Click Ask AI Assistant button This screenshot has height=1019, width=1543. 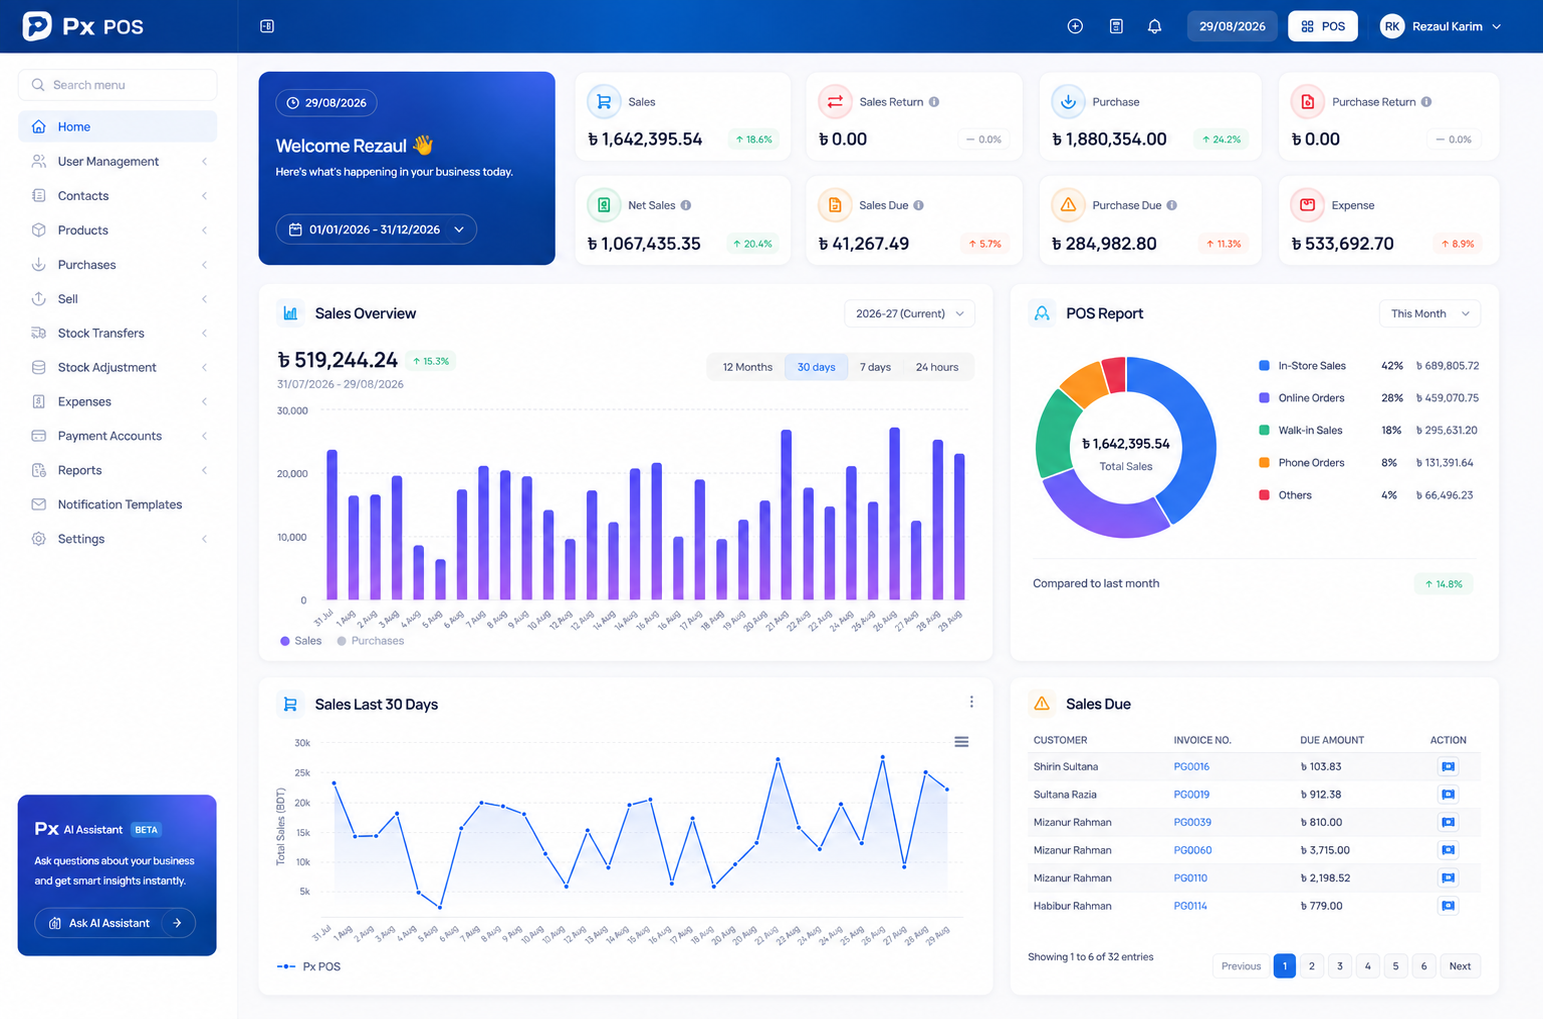tap(115, 923)
